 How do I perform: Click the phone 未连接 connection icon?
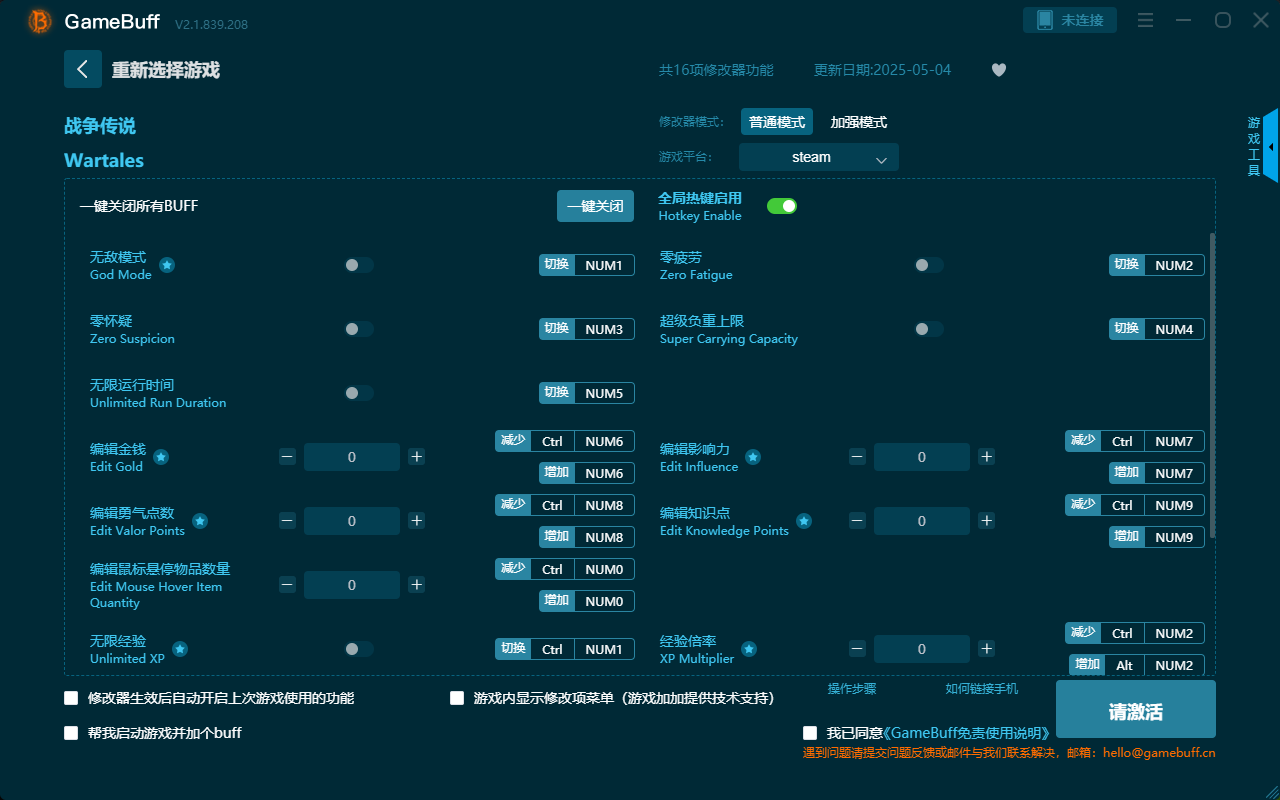1069,19
